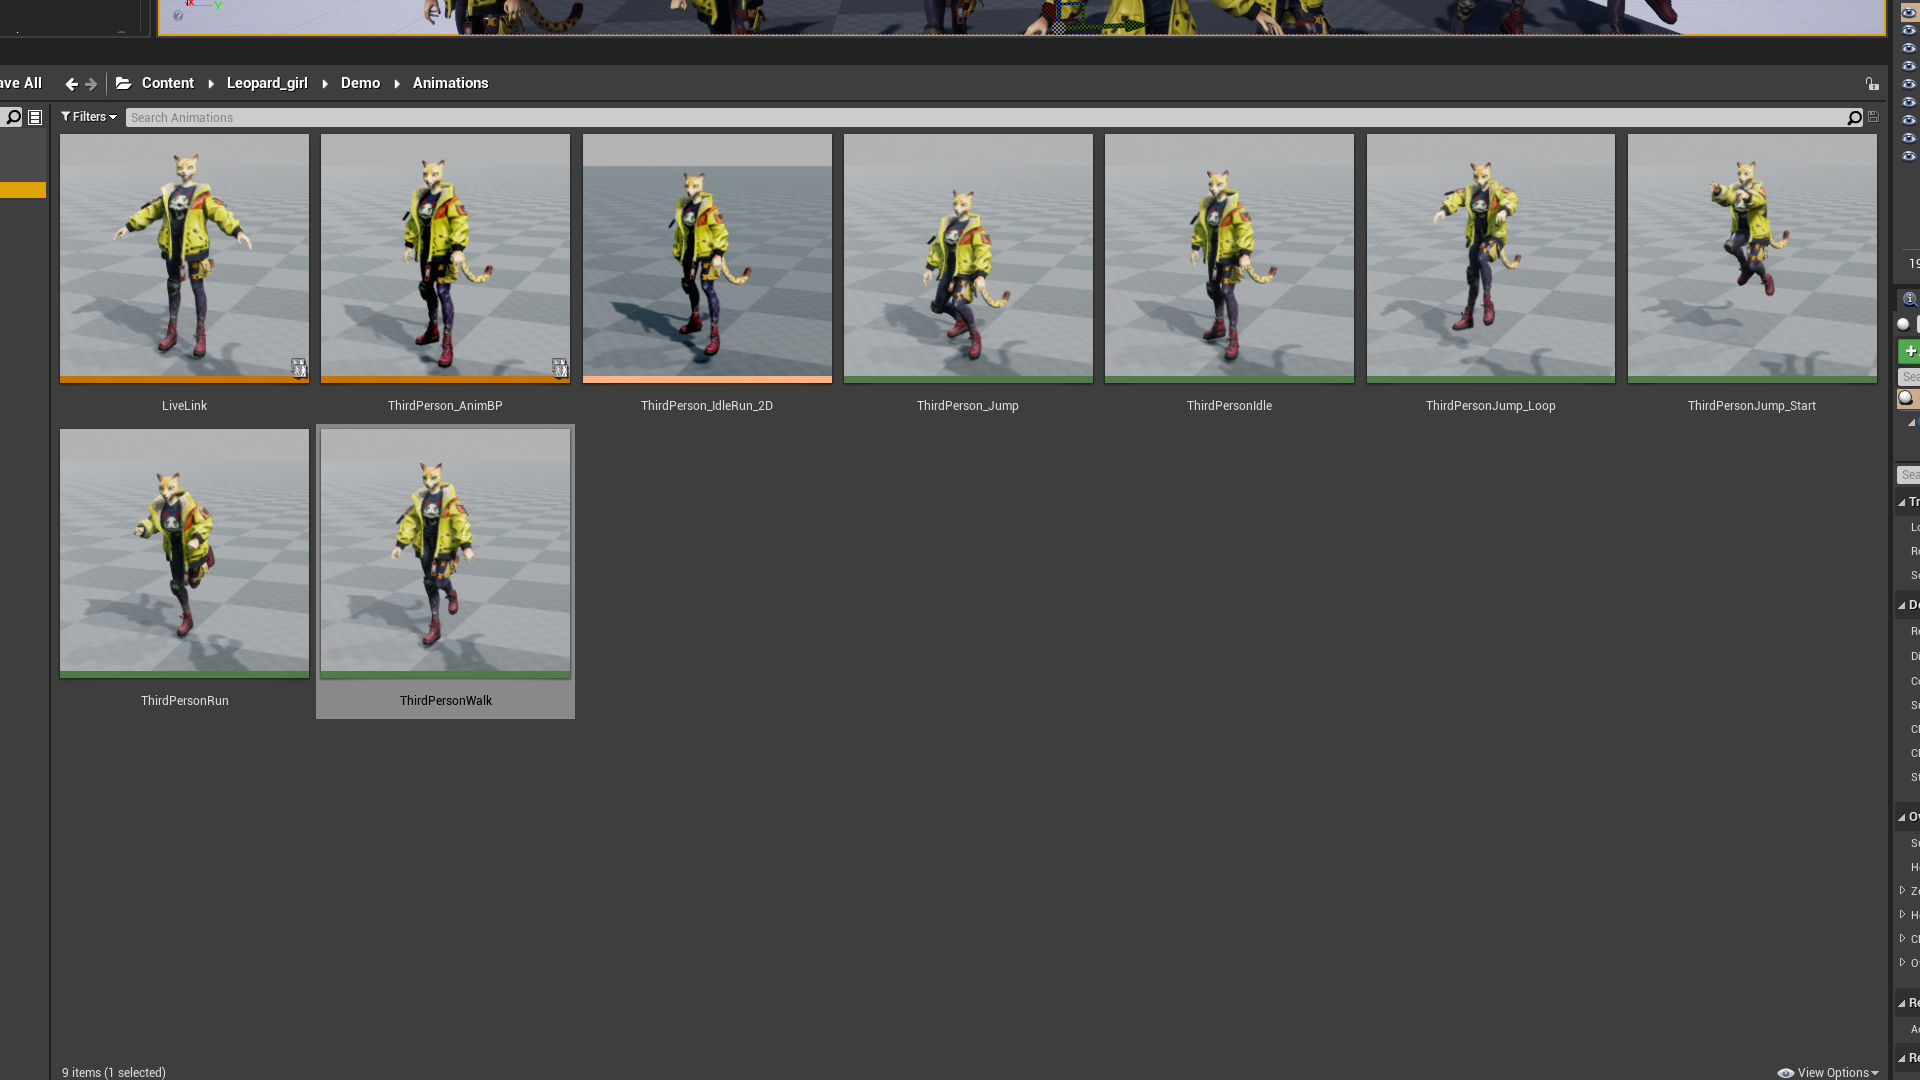Viewport: 1920px width, 1080px height.
Task: Navigate to Content root in breadcrumb
Action: coord(167,83)
